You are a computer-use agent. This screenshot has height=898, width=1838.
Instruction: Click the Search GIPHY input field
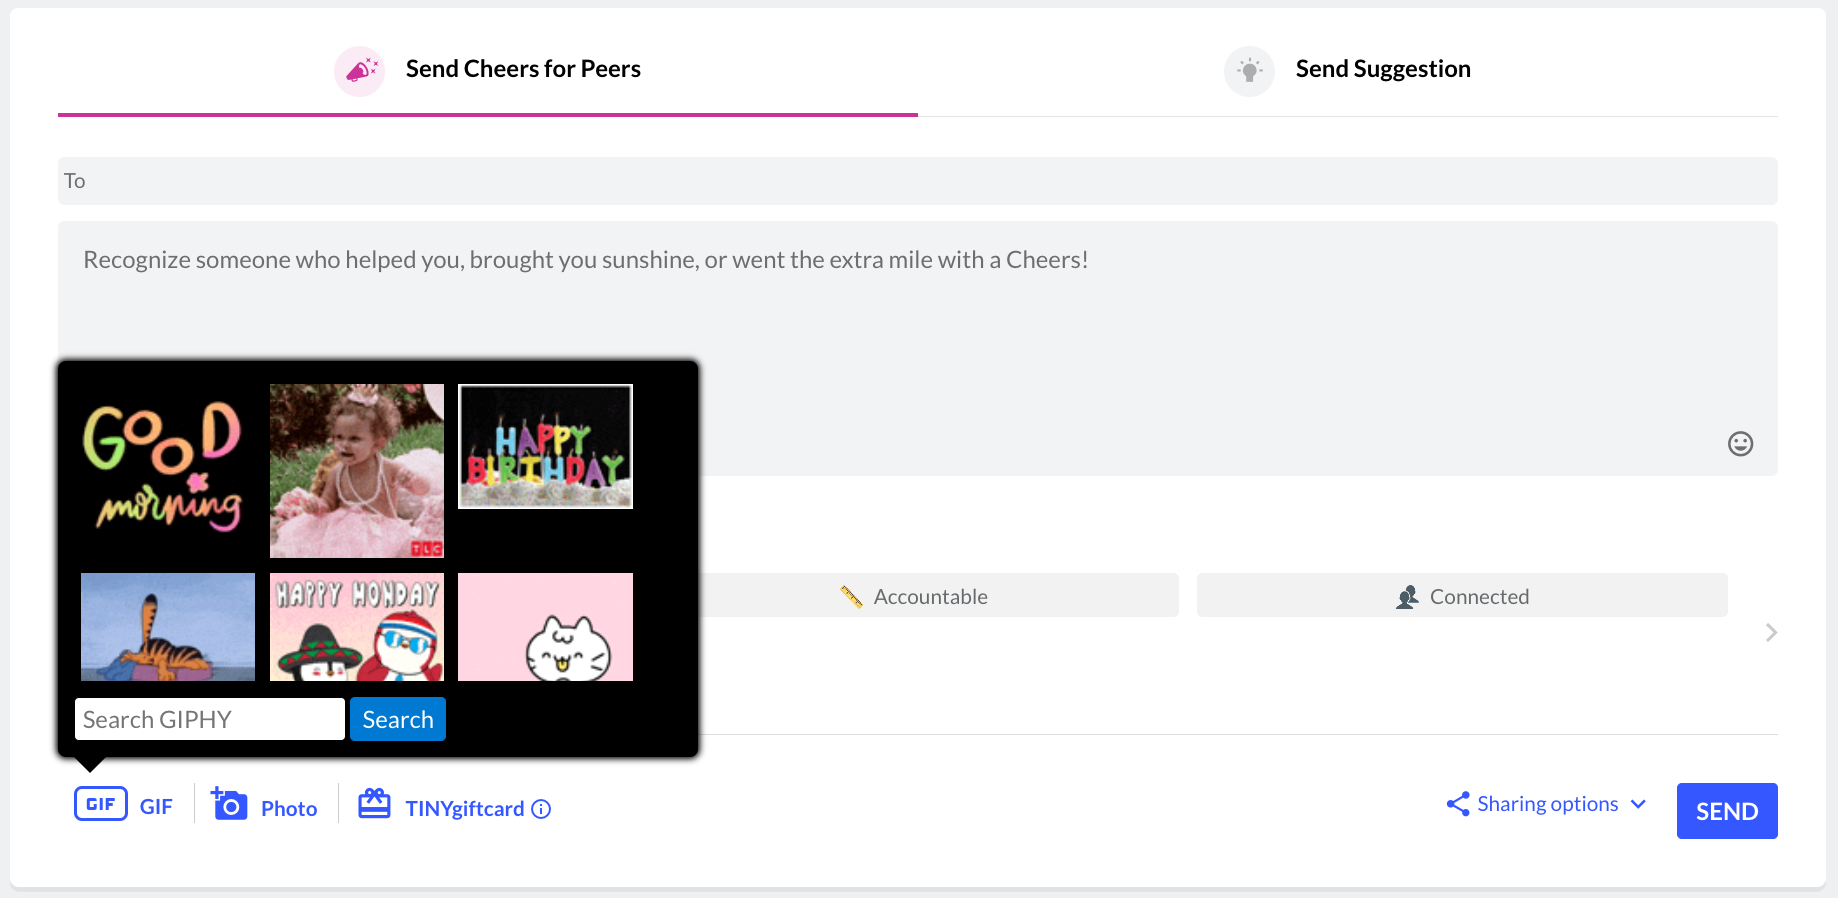coord(210,719)
